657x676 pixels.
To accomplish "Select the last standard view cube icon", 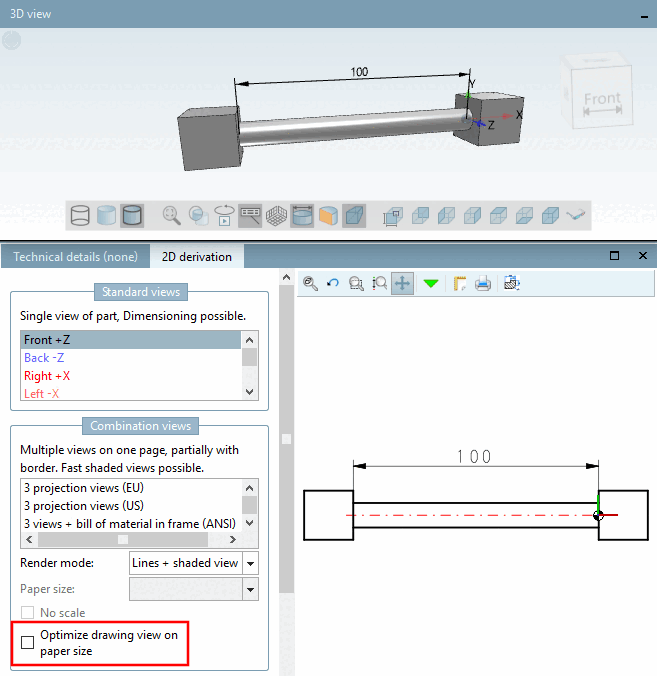I will coord(550,215).
